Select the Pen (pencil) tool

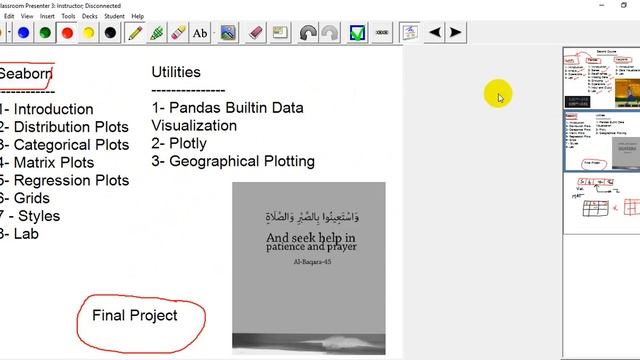click(135, 33)
